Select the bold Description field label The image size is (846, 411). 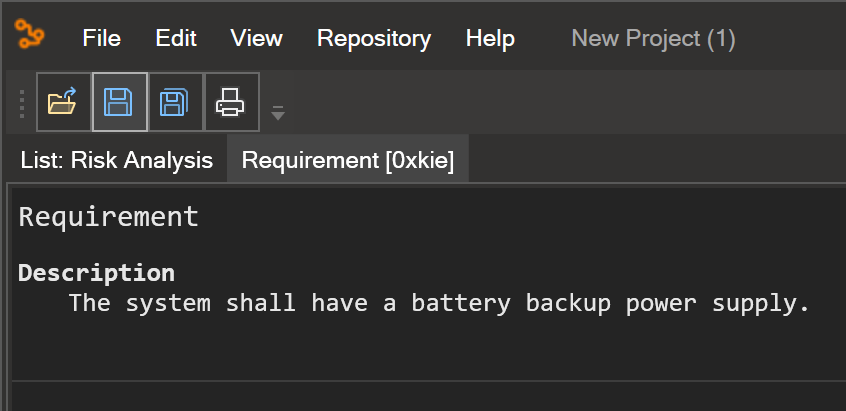point(96,273)
